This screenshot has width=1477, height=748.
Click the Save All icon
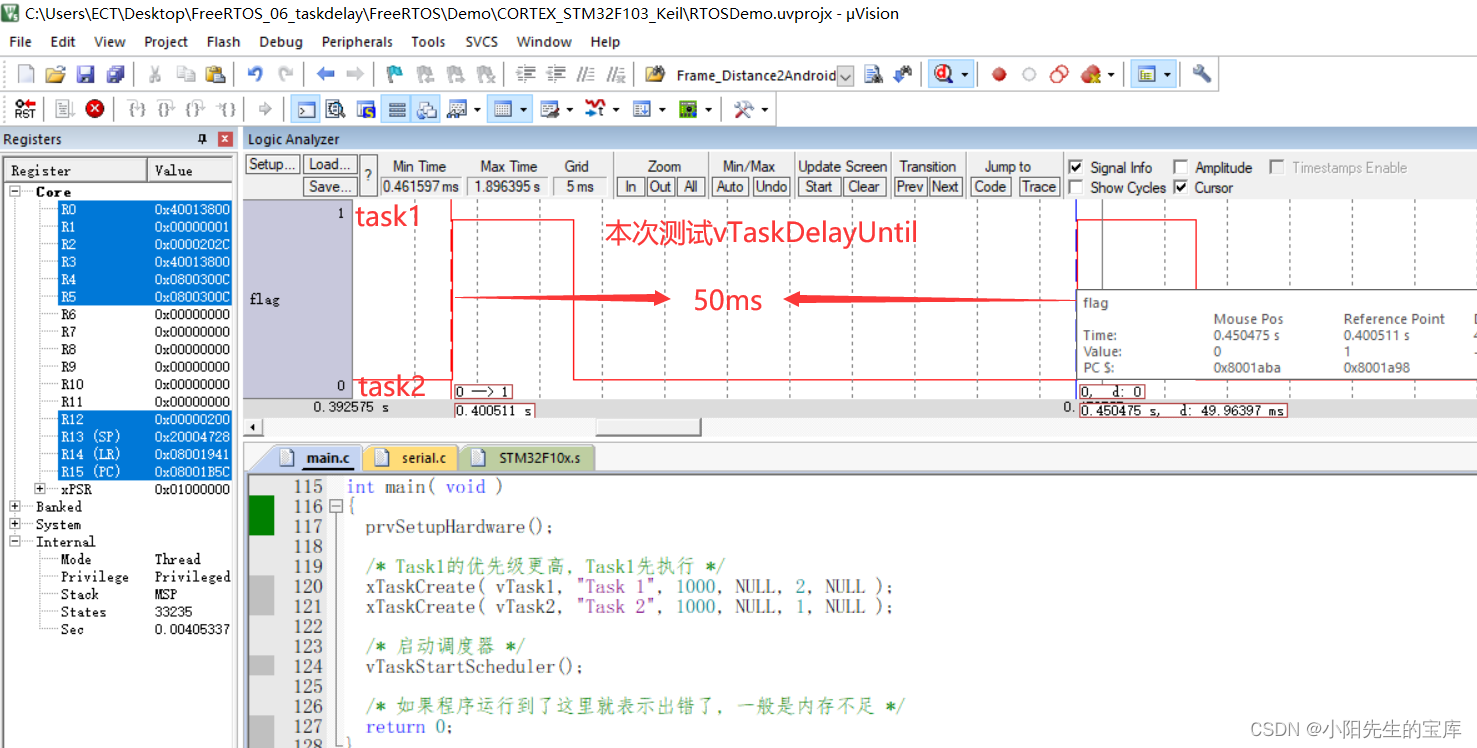(x=115, y=75)
